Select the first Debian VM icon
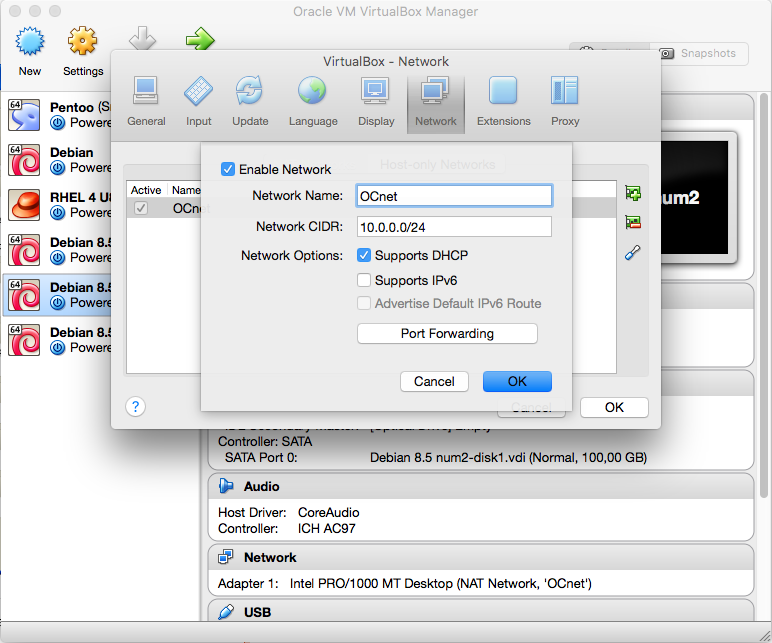772x643 pixels. tap(24, 160)
